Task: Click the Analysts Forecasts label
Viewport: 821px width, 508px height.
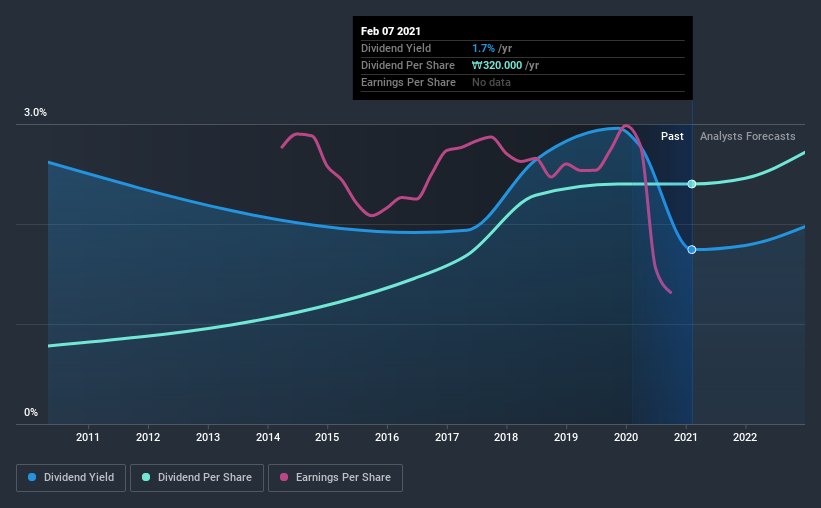Action: pyautogui.click(x=748, y=136)
